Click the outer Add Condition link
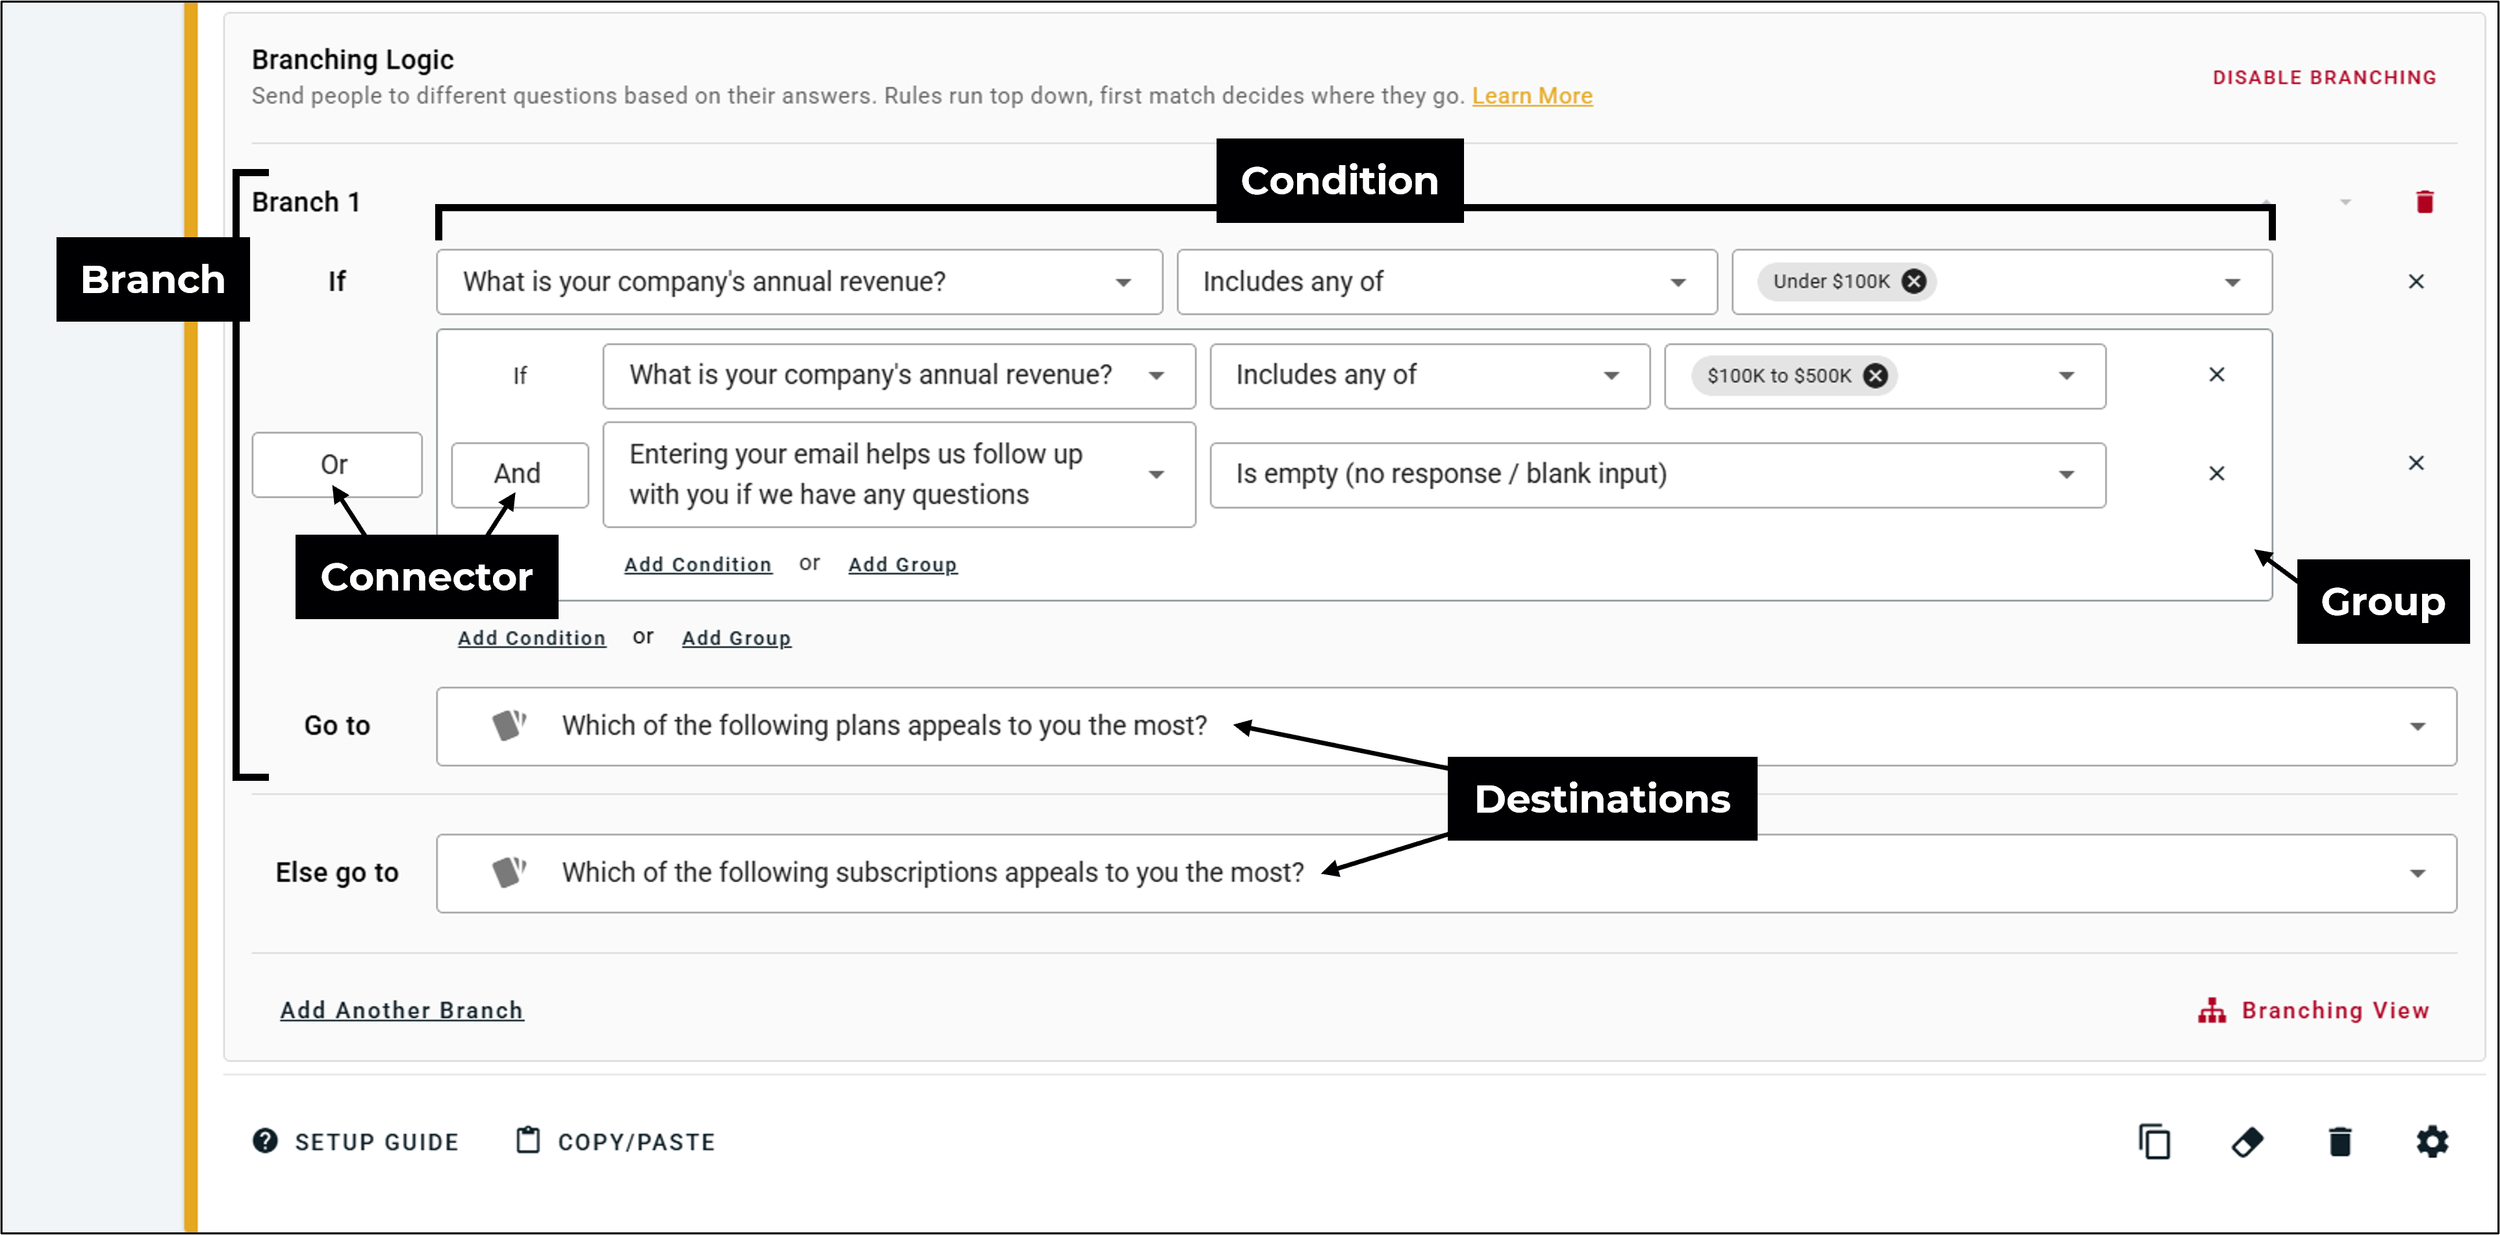 [x=531, y=638]
